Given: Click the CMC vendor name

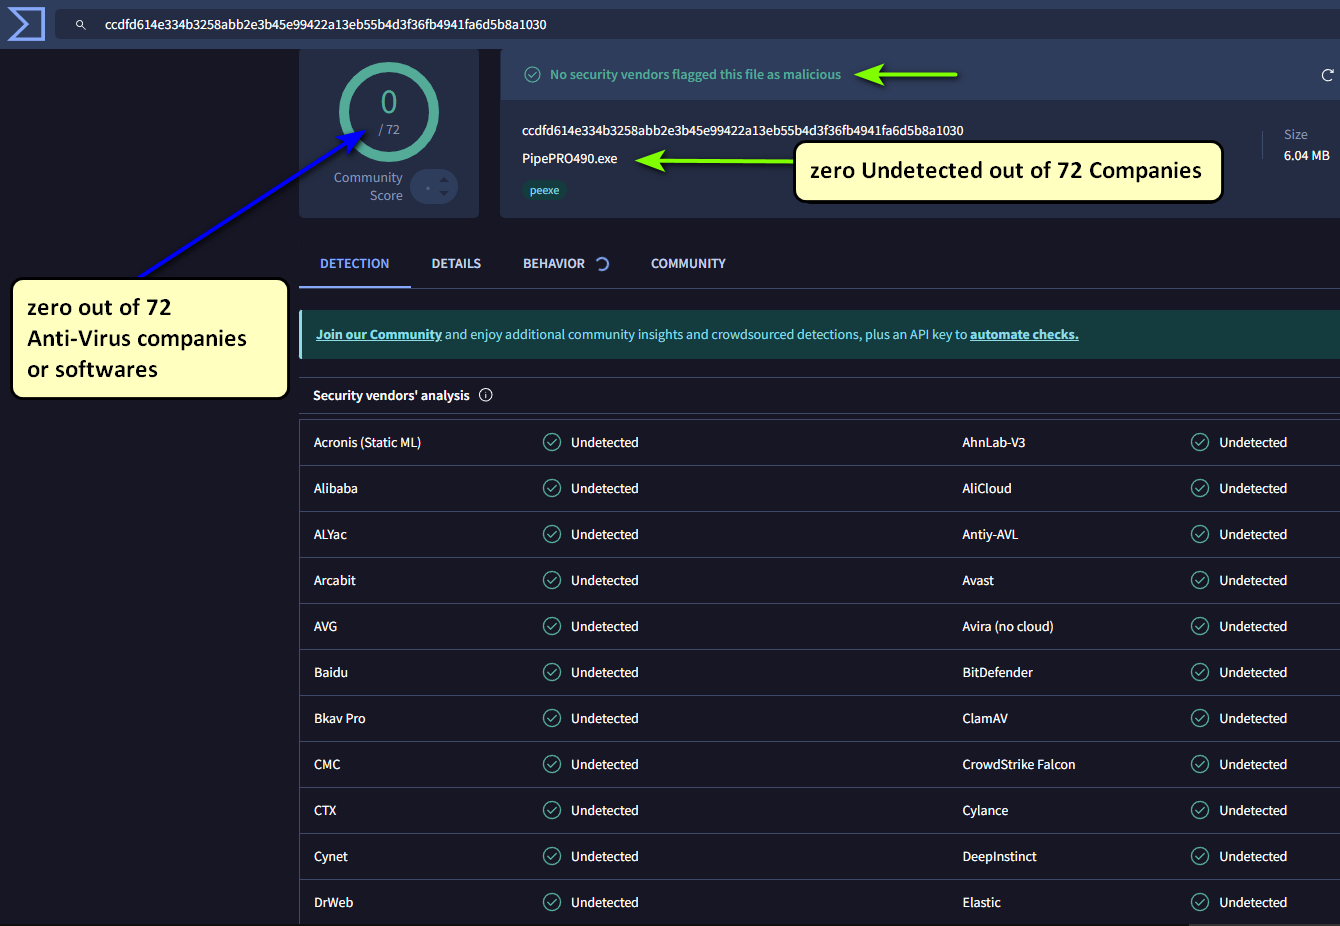Looking at the screenshot, I should pyautogui.click(x=327, y=764).
